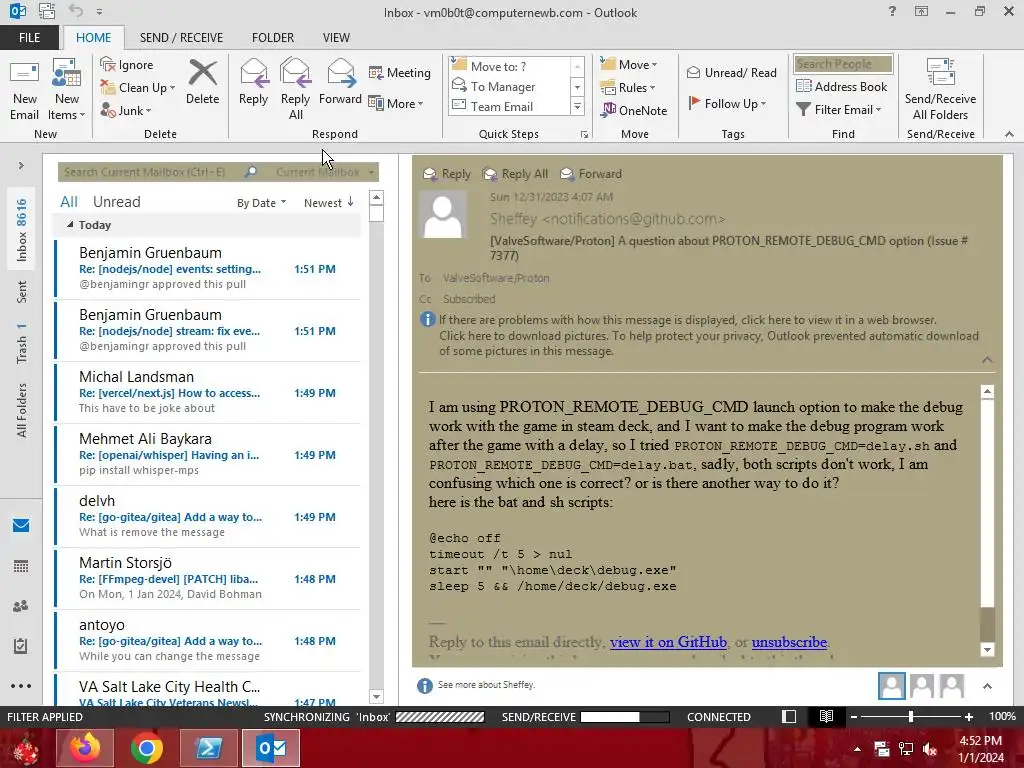Filter by Unread messages
The width and height of the screenshot is (1024, 768).
[x=116, y=202]
